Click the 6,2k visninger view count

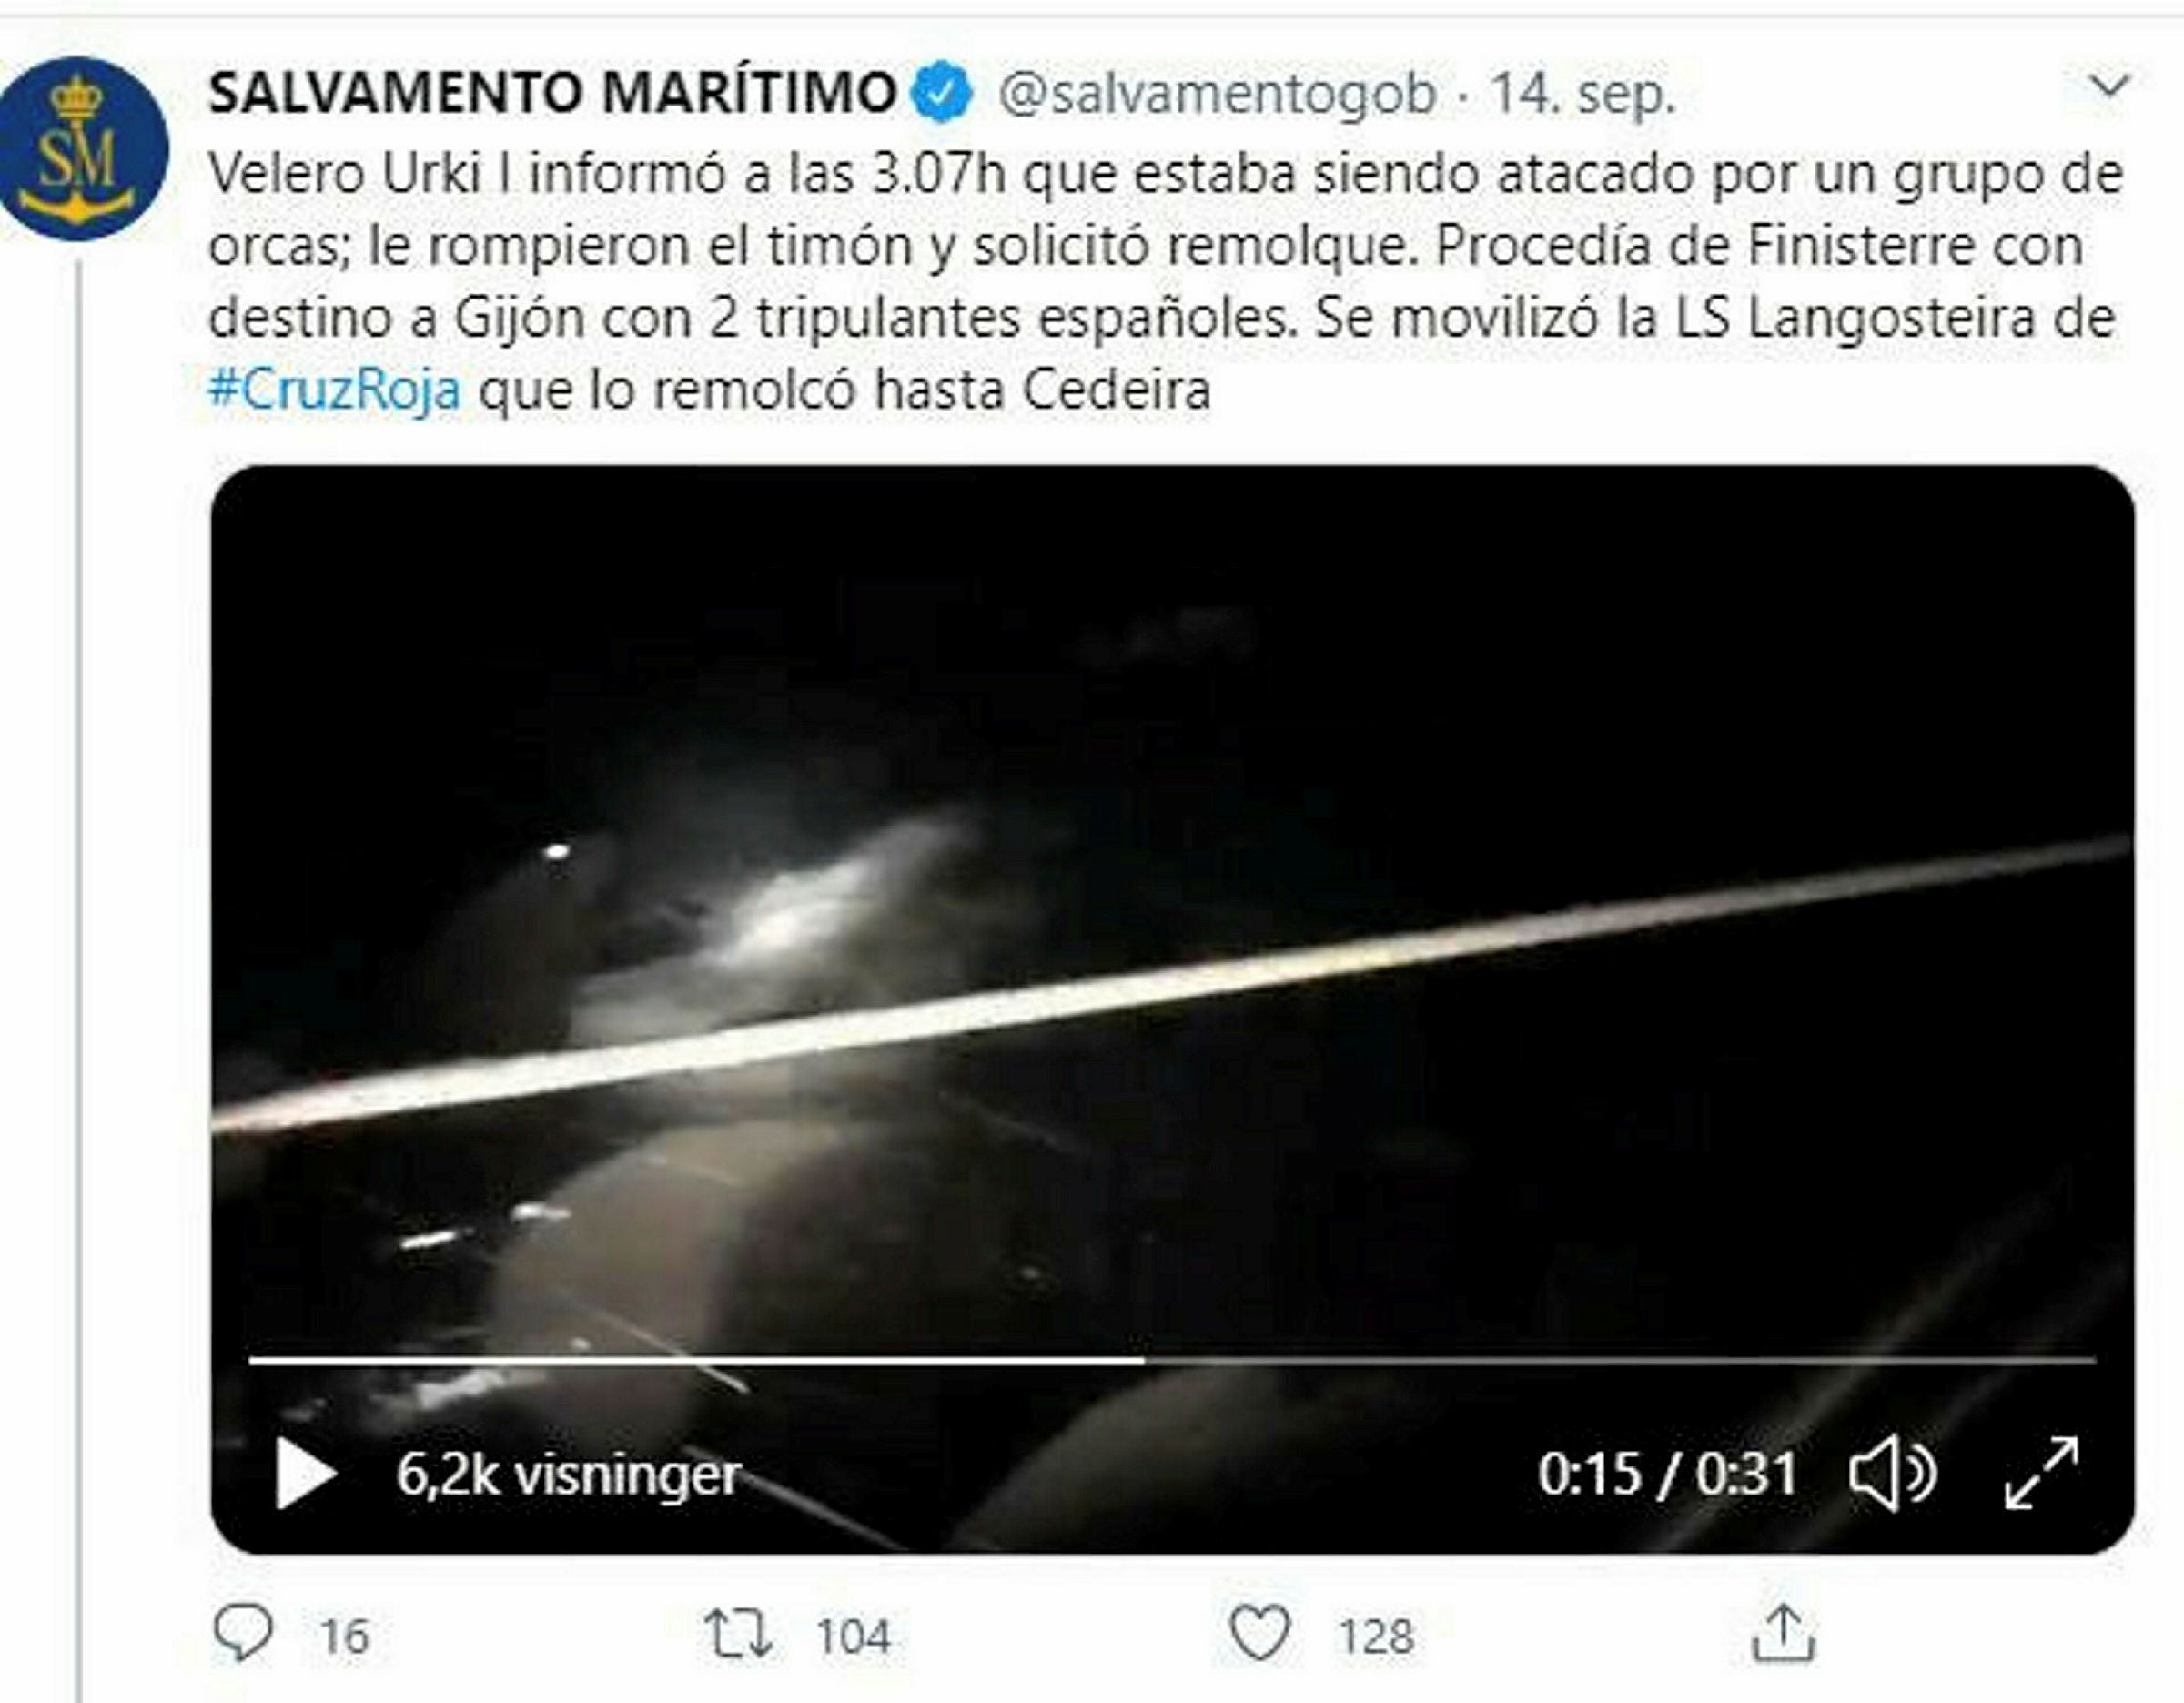pos(568,1474)
